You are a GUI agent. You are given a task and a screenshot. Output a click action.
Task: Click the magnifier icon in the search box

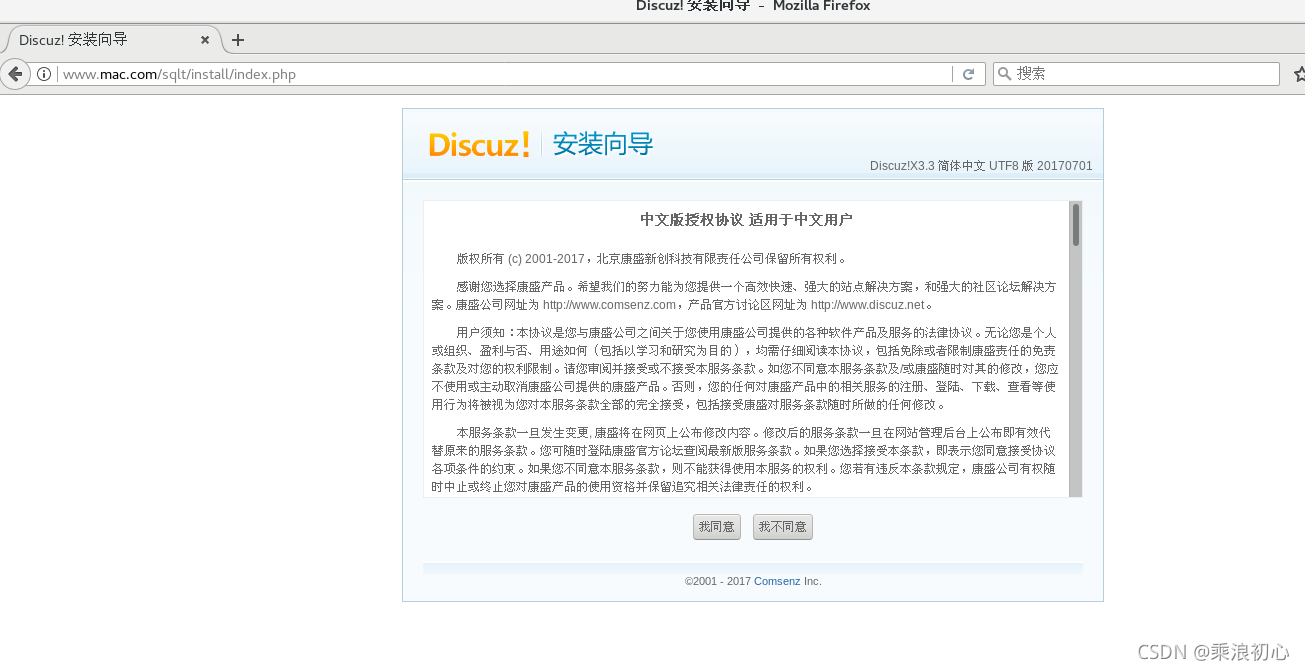pyautogui.click(x=1004, y=74)
